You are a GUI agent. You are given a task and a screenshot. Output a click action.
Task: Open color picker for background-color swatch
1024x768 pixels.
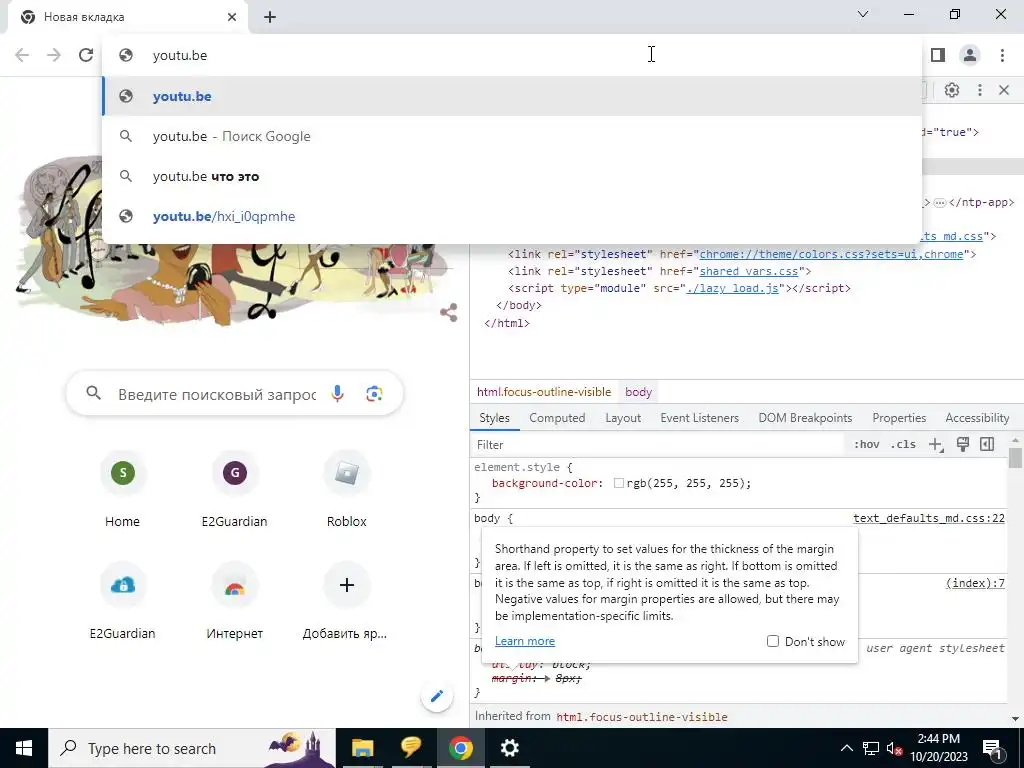[618, 484]
